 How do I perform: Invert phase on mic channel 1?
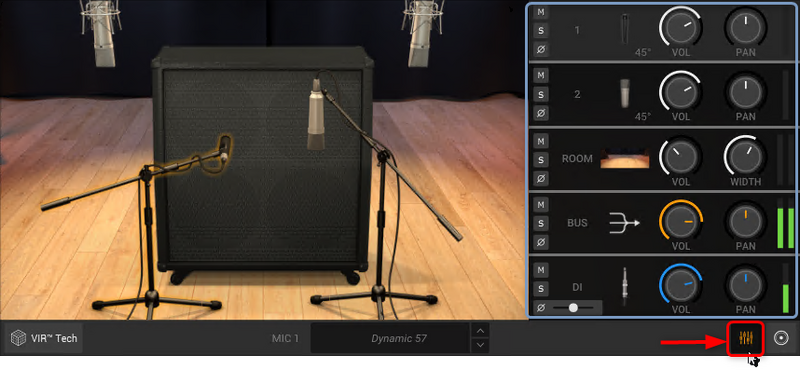pos(541,49)
